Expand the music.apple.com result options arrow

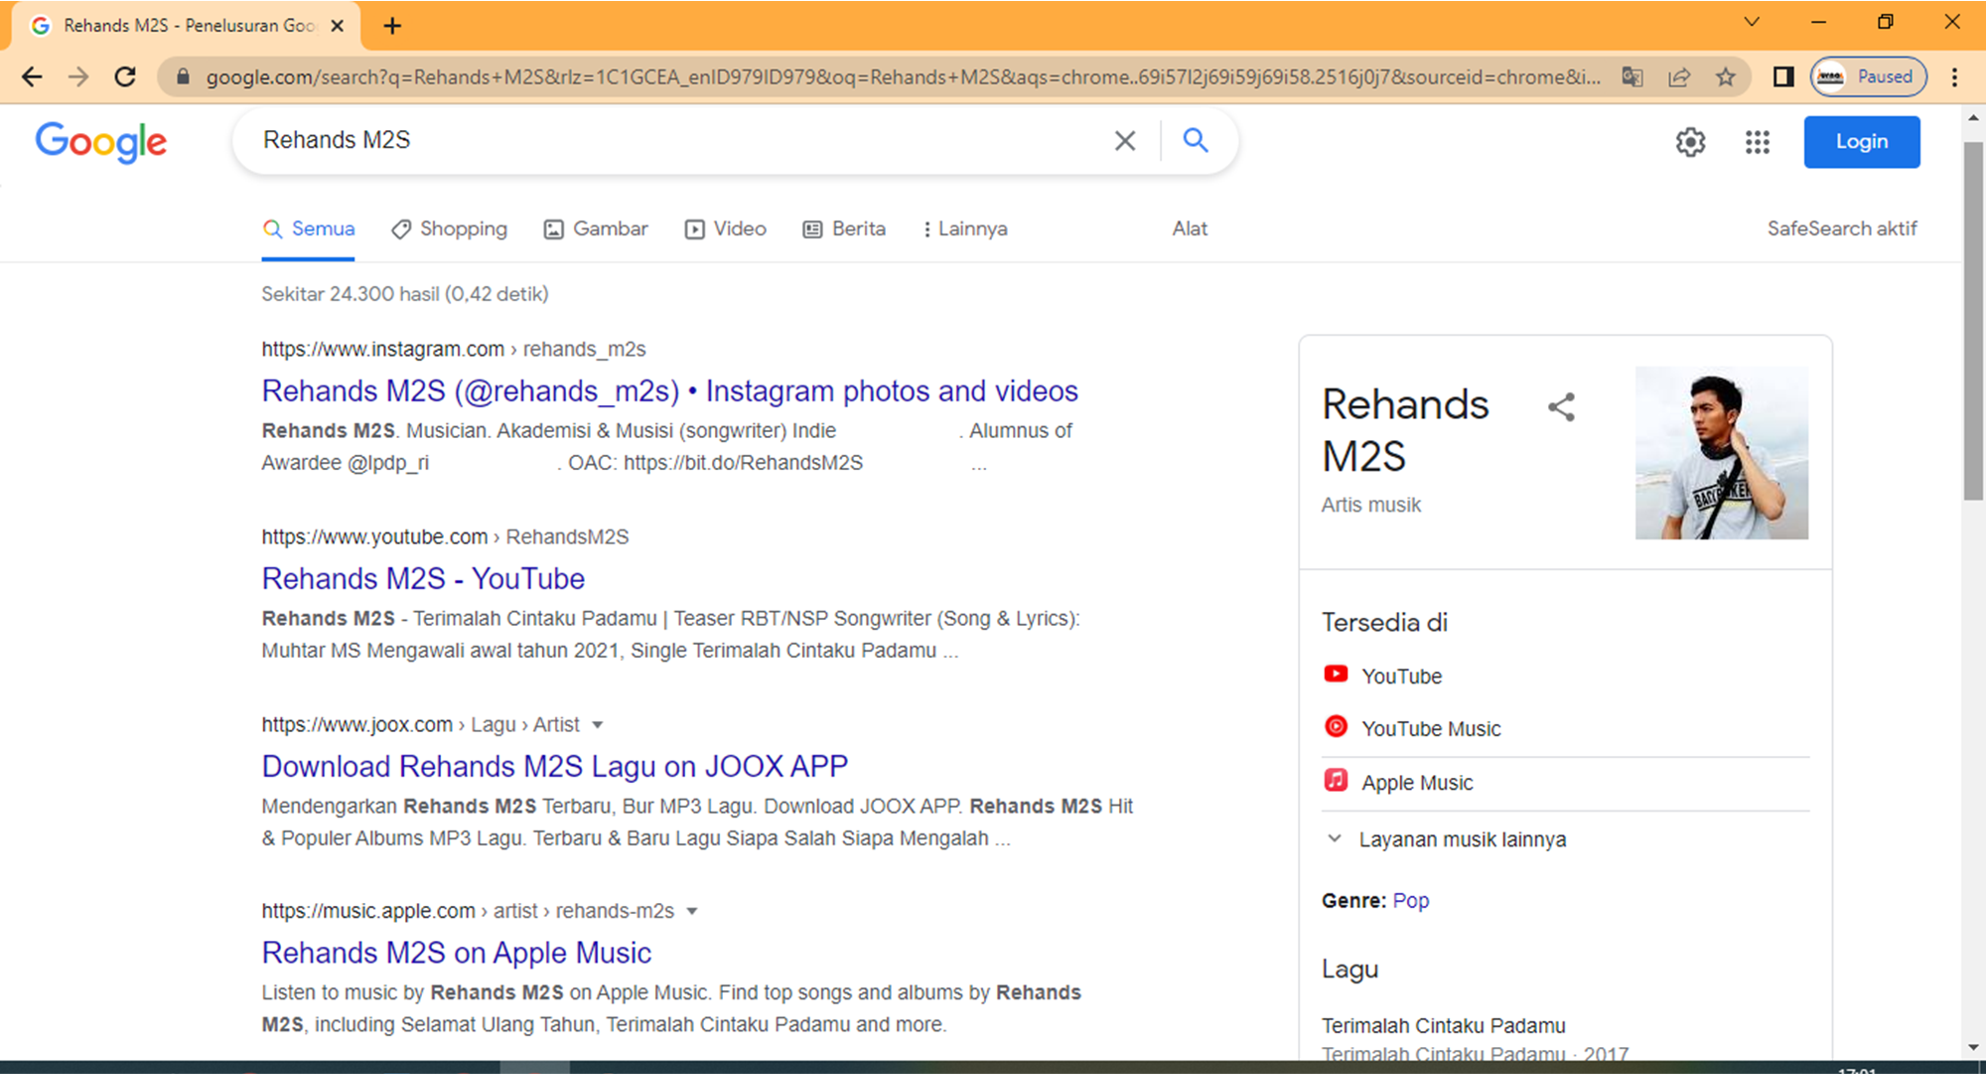(x=692, y=912)
